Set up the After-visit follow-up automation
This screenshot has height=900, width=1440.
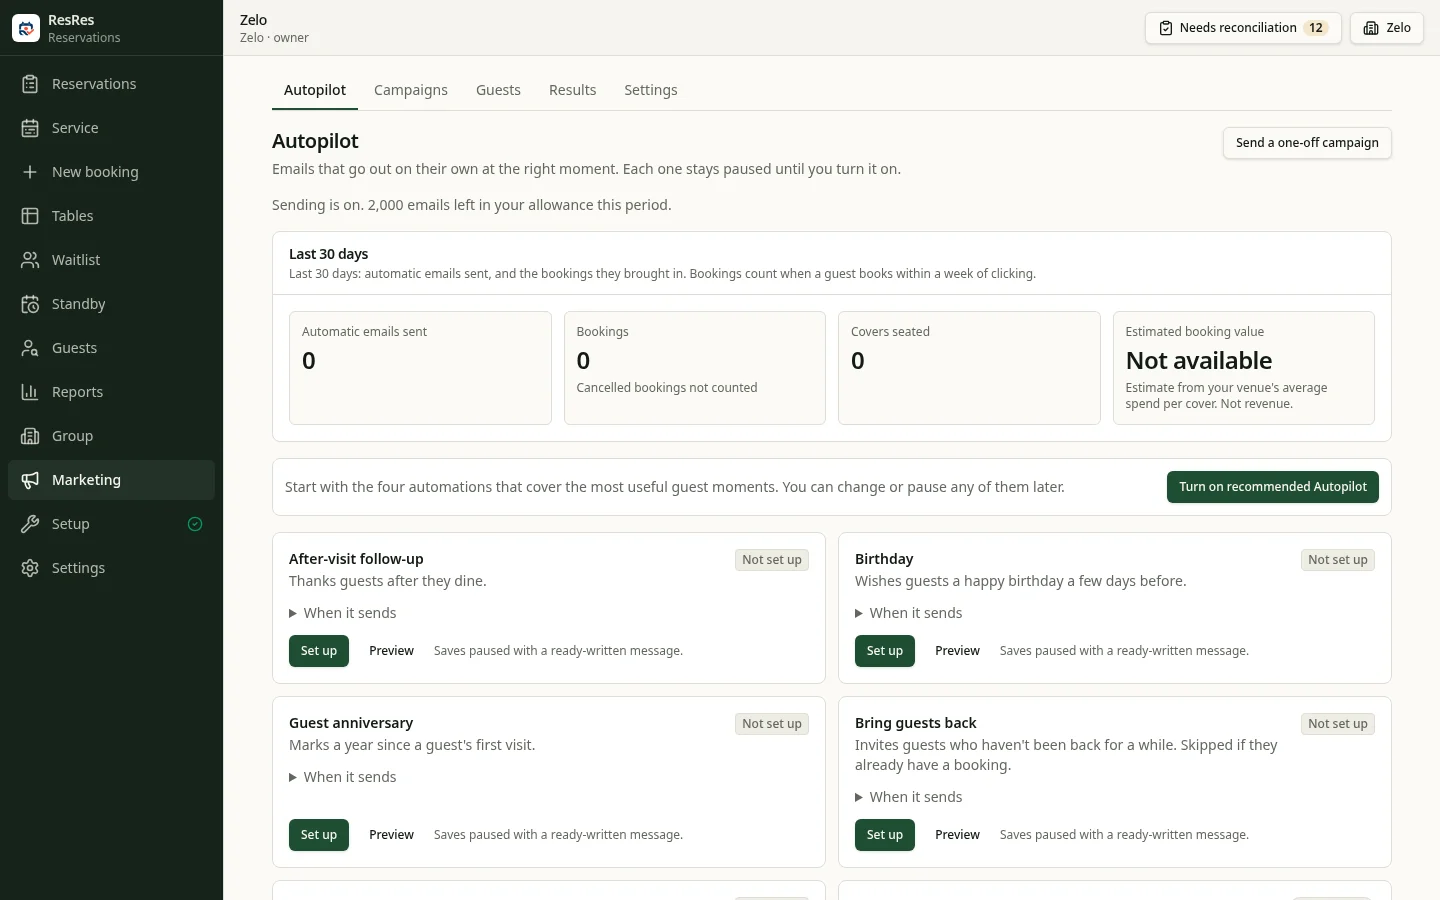(x=319, y=651)
